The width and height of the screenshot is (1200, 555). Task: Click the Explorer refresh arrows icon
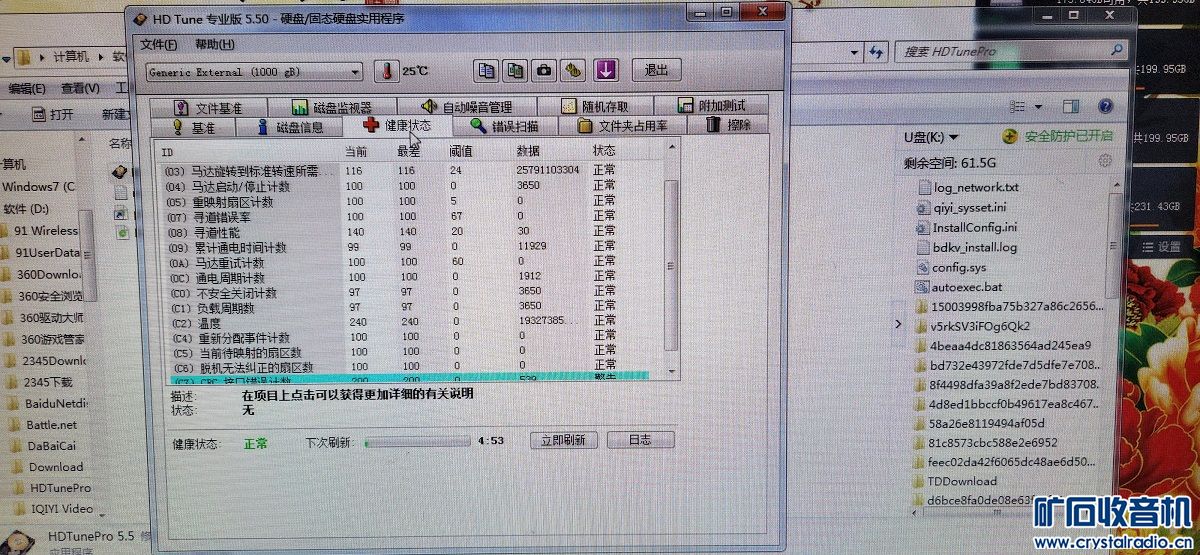[878, 52]
